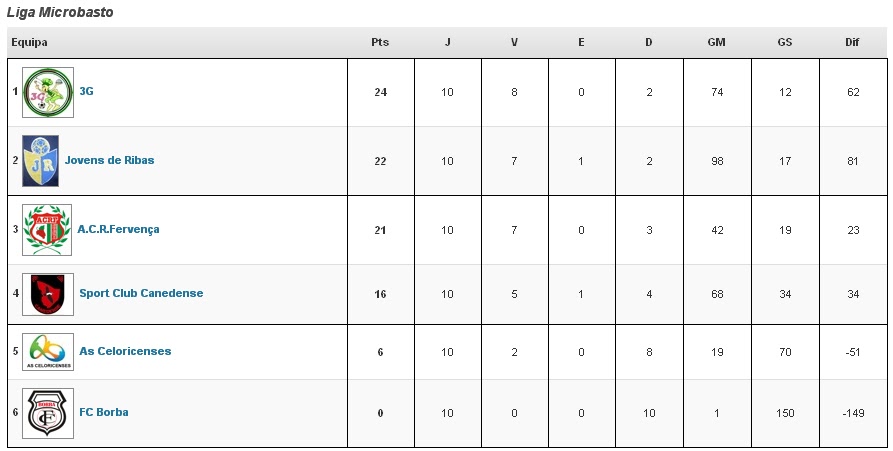Click the A.C.R.Fervença team emblem

[47, 230]
